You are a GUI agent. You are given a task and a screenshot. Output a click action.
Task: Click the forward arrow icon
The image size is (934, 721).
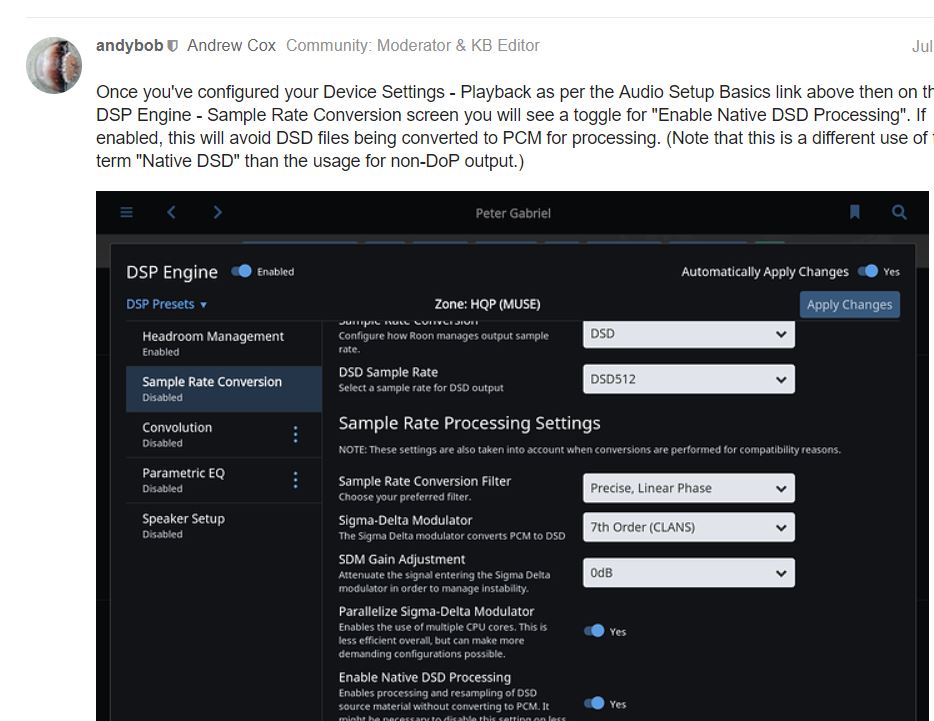click(x=218, y=212)
